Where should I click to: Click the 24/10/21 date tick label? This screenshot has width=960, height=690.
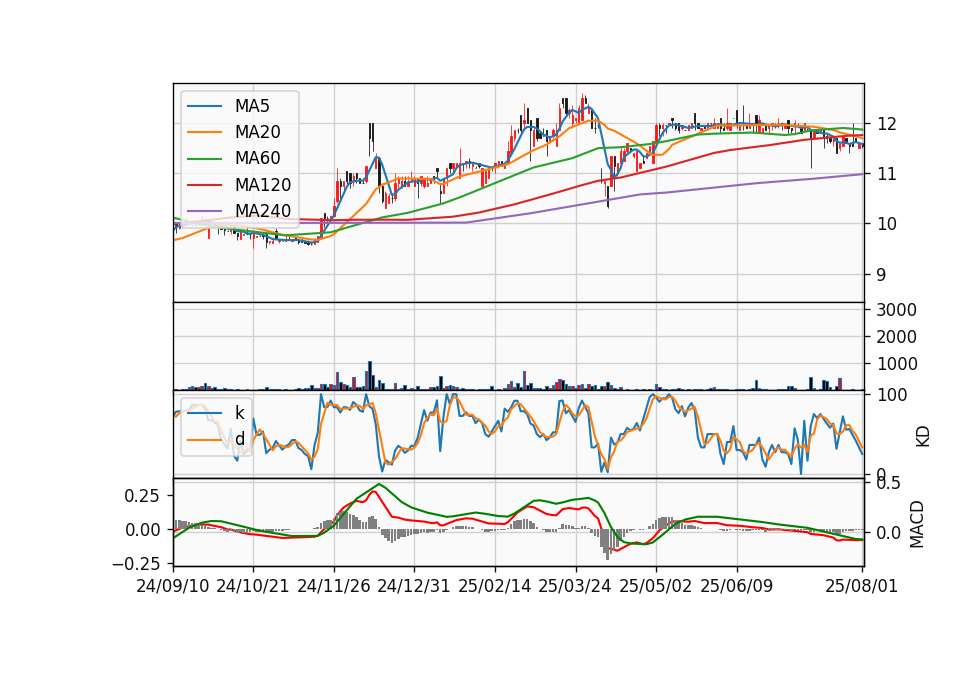point(253,586)
